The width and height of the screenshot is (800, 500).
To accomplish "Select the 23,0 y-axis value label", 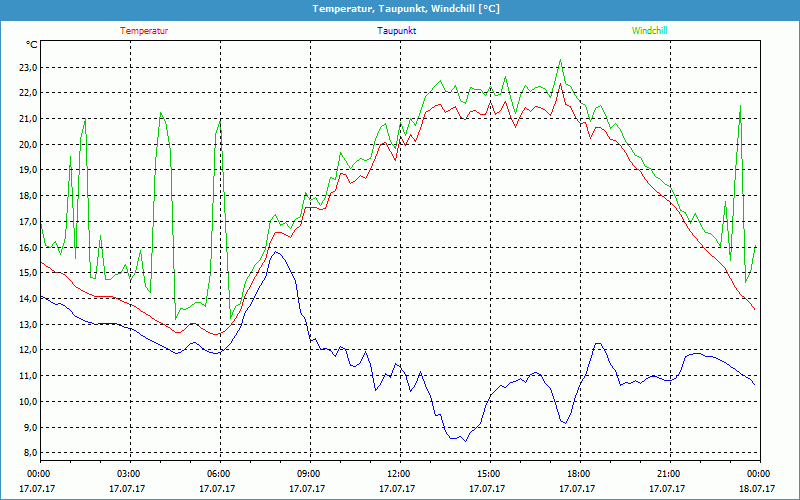I will pyautogui.click(x=26, y=68).
